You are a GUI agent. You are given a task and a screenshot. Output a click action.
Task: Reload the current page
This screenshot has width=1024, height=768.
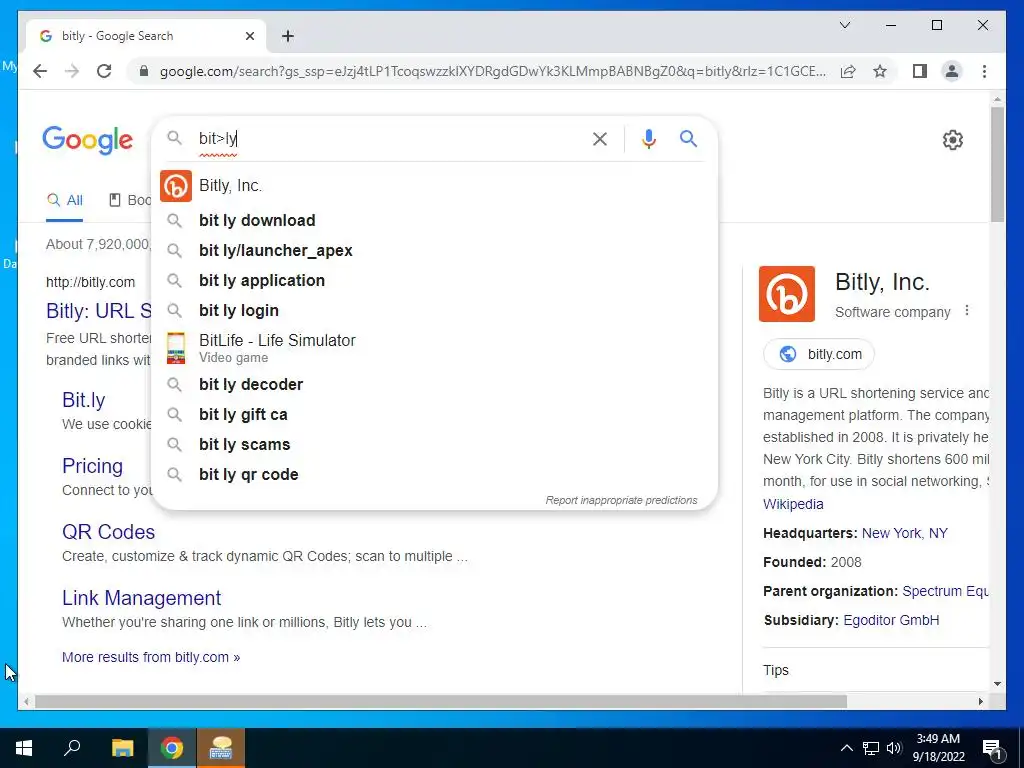point(104,71)
